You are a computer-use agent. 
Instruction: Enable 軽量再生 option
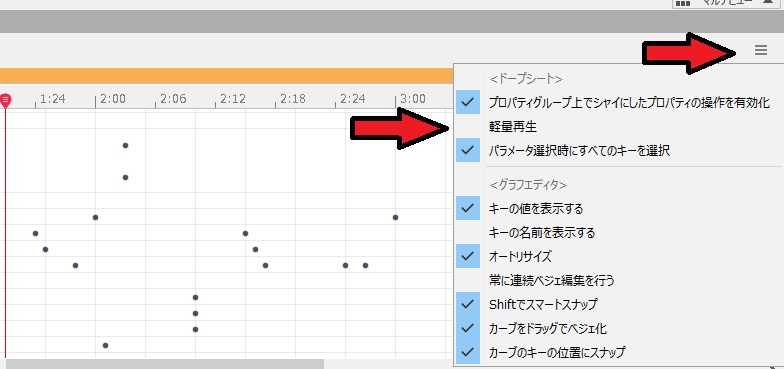(618, 127)
